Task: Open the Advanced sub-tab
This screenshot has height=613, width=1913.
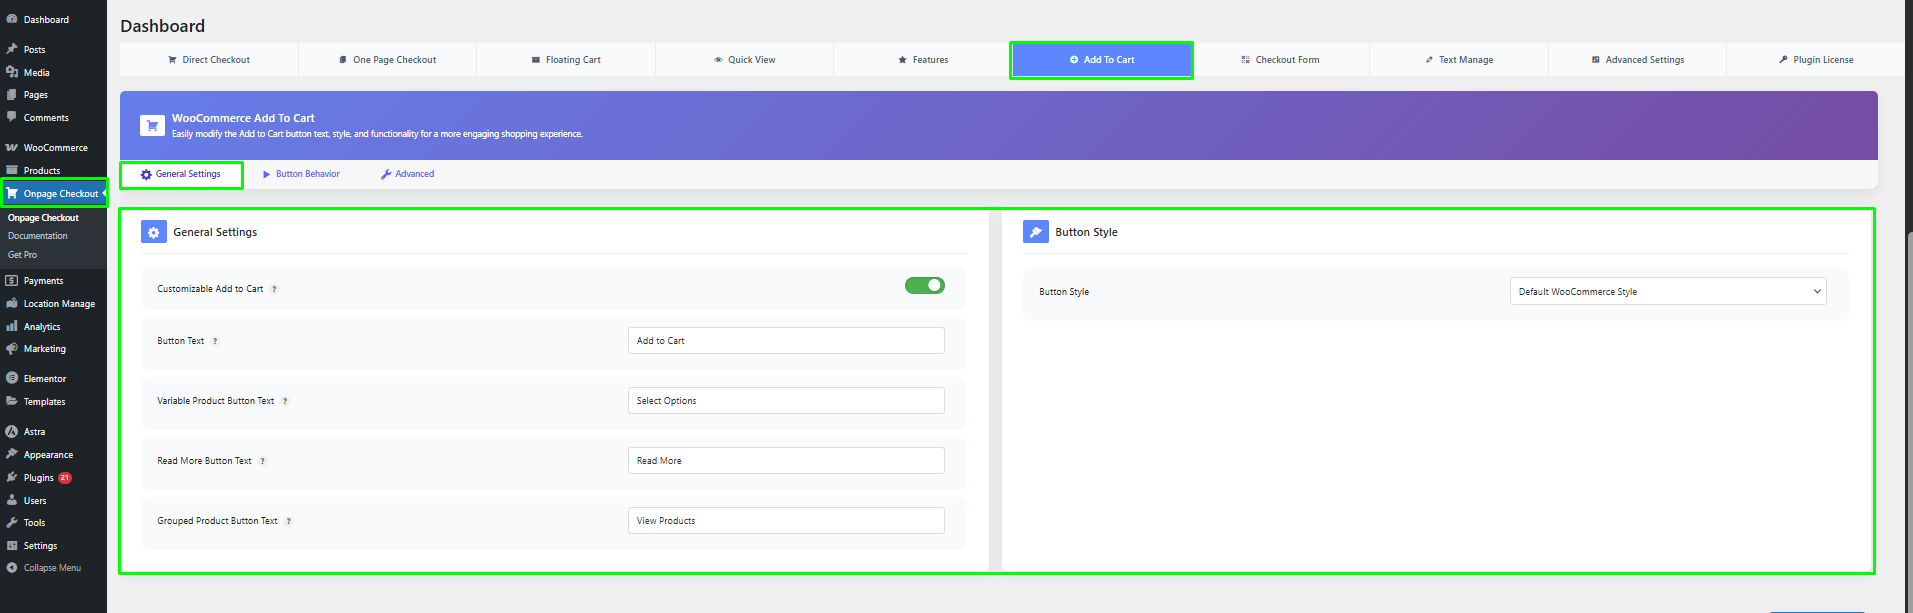Action: coord(407,174)
